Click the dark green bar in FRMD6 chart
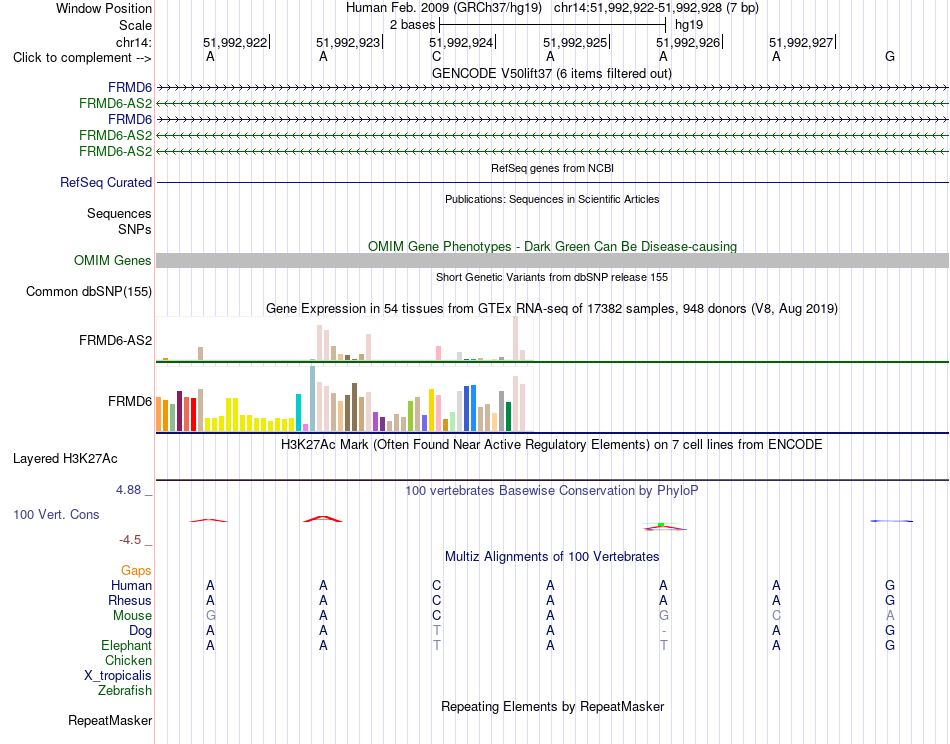Viewport: 950px width, 744px height. (x=508, y=417)
